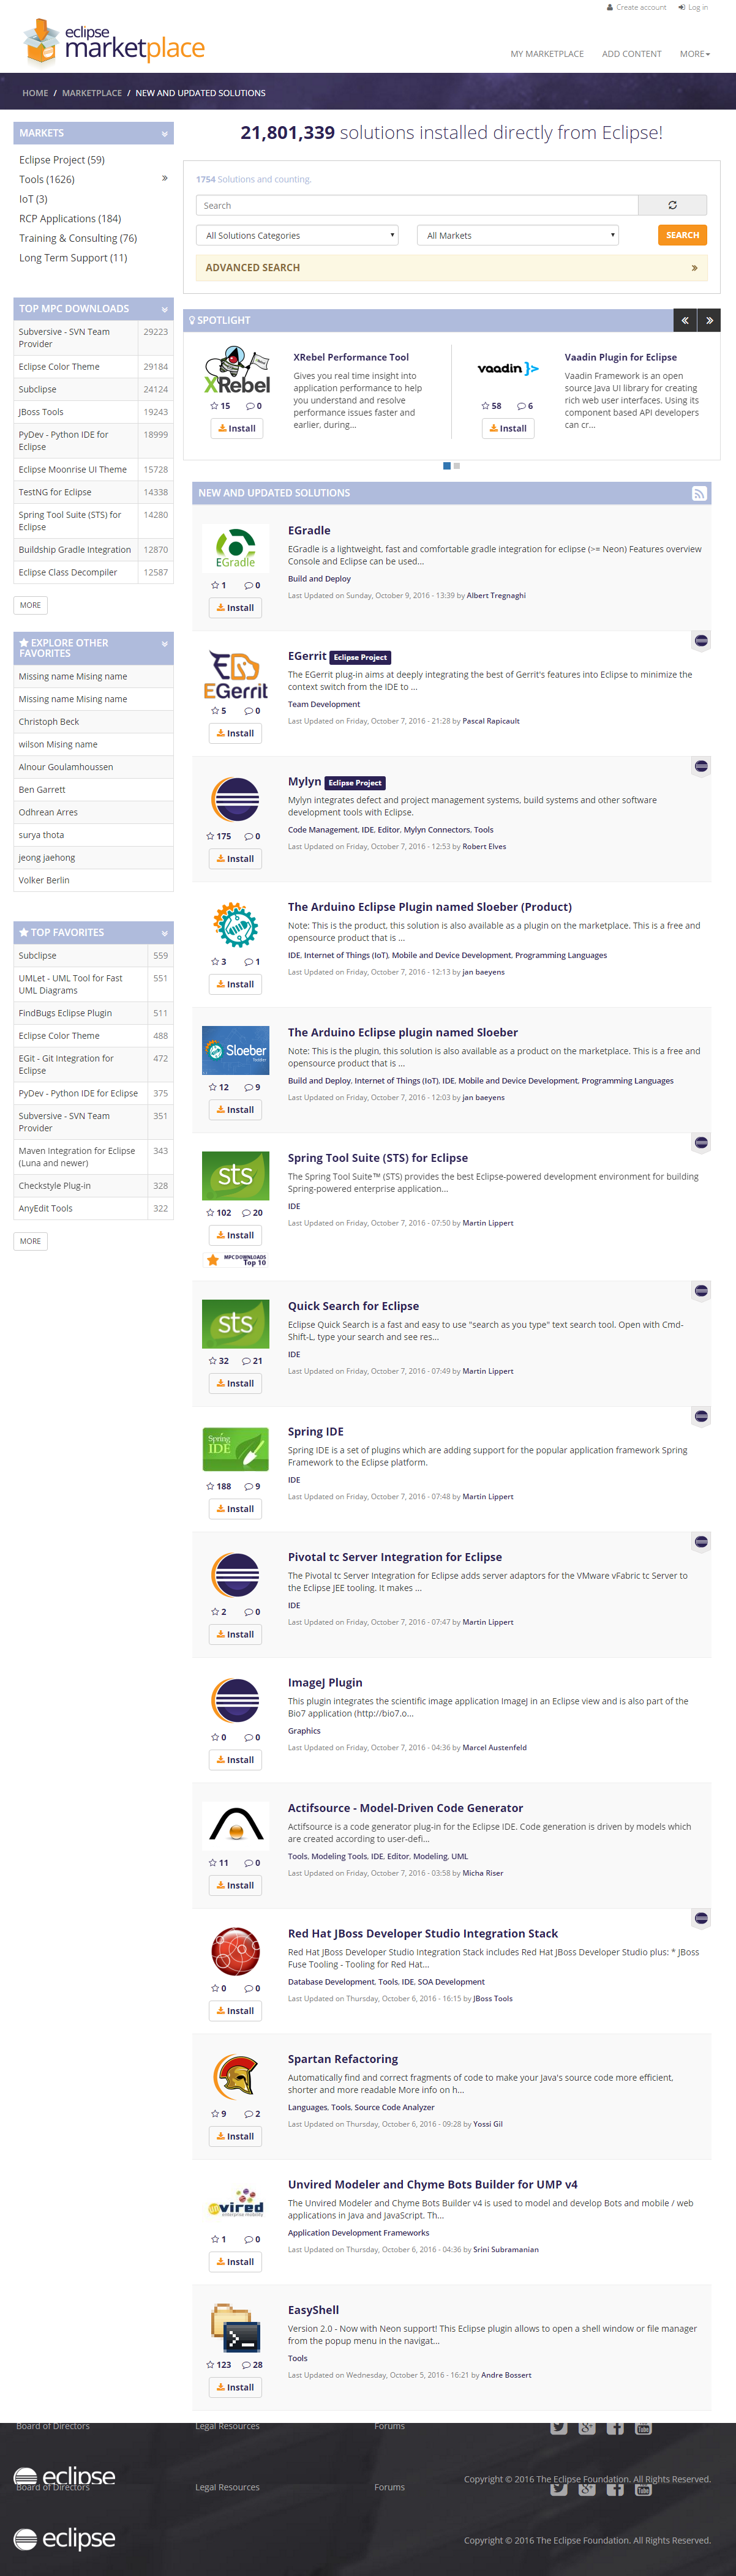The width and height of the screenshot is (736, 2576).
Task: View comments on Quick Search for Eclipse
Action: pyautogui.click(x=246, y=1361)
